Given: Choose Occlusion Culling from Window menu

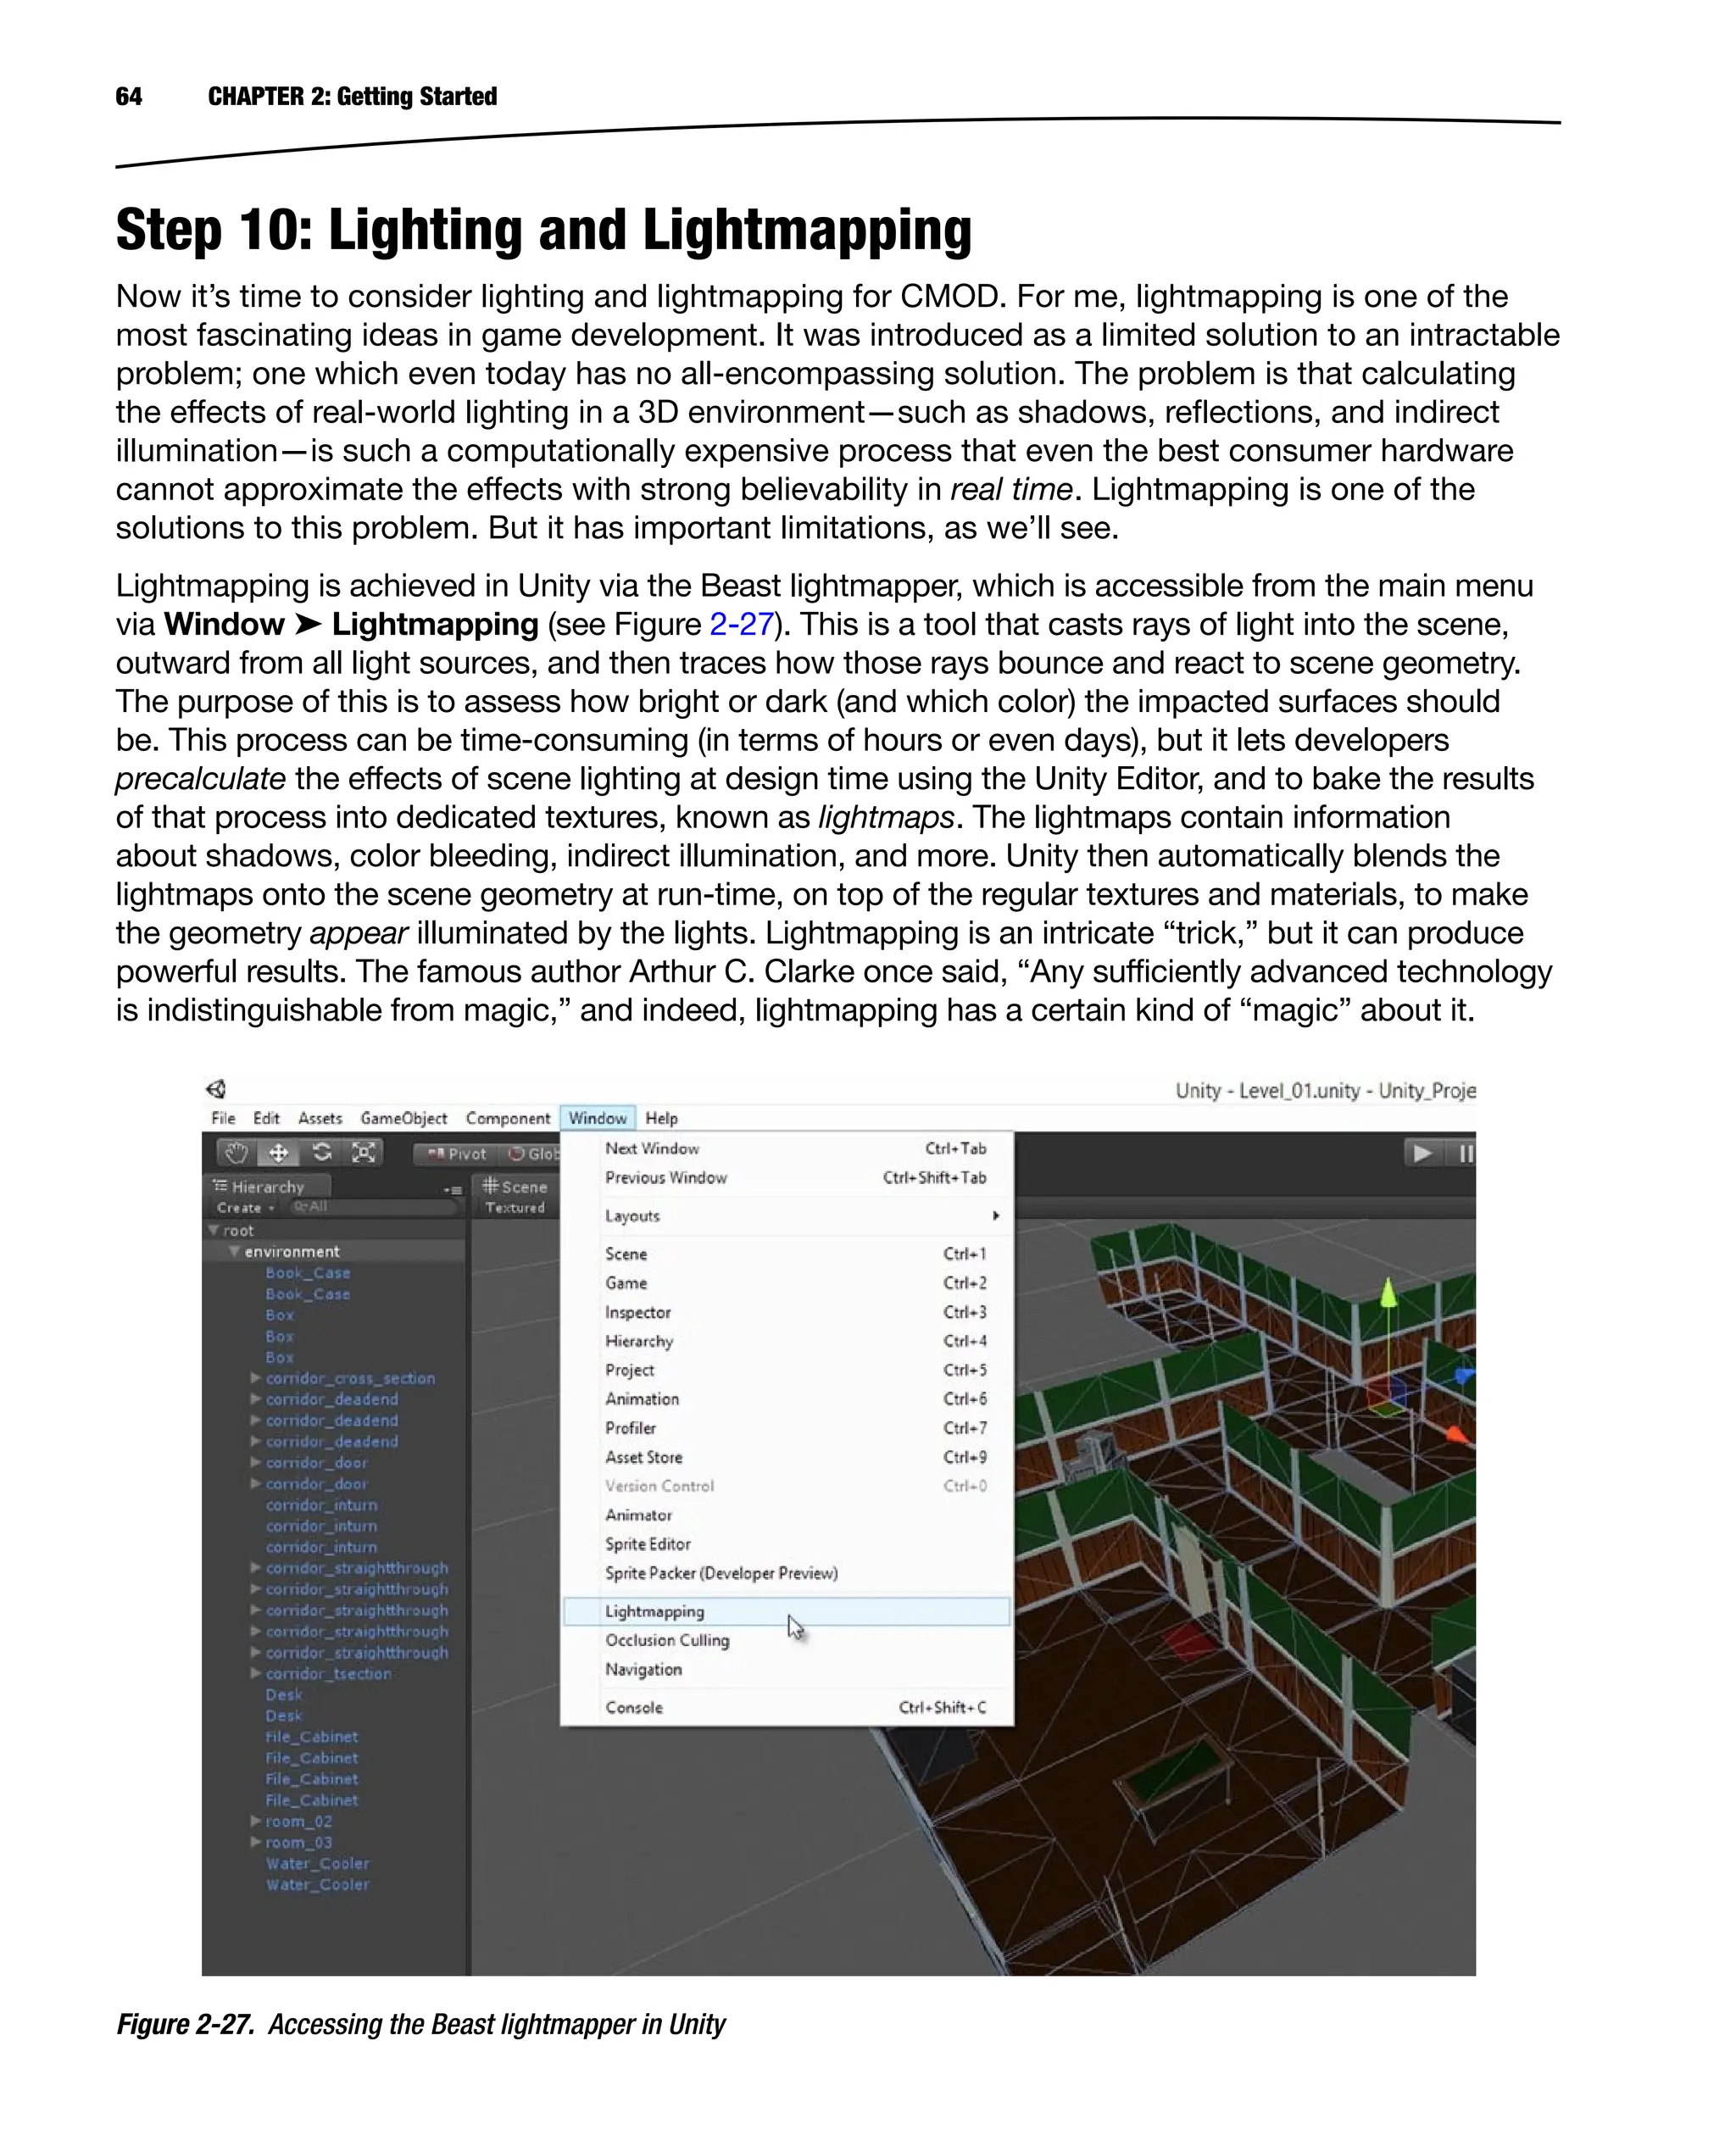Looking at the screenshot, I should (787, 1640).
